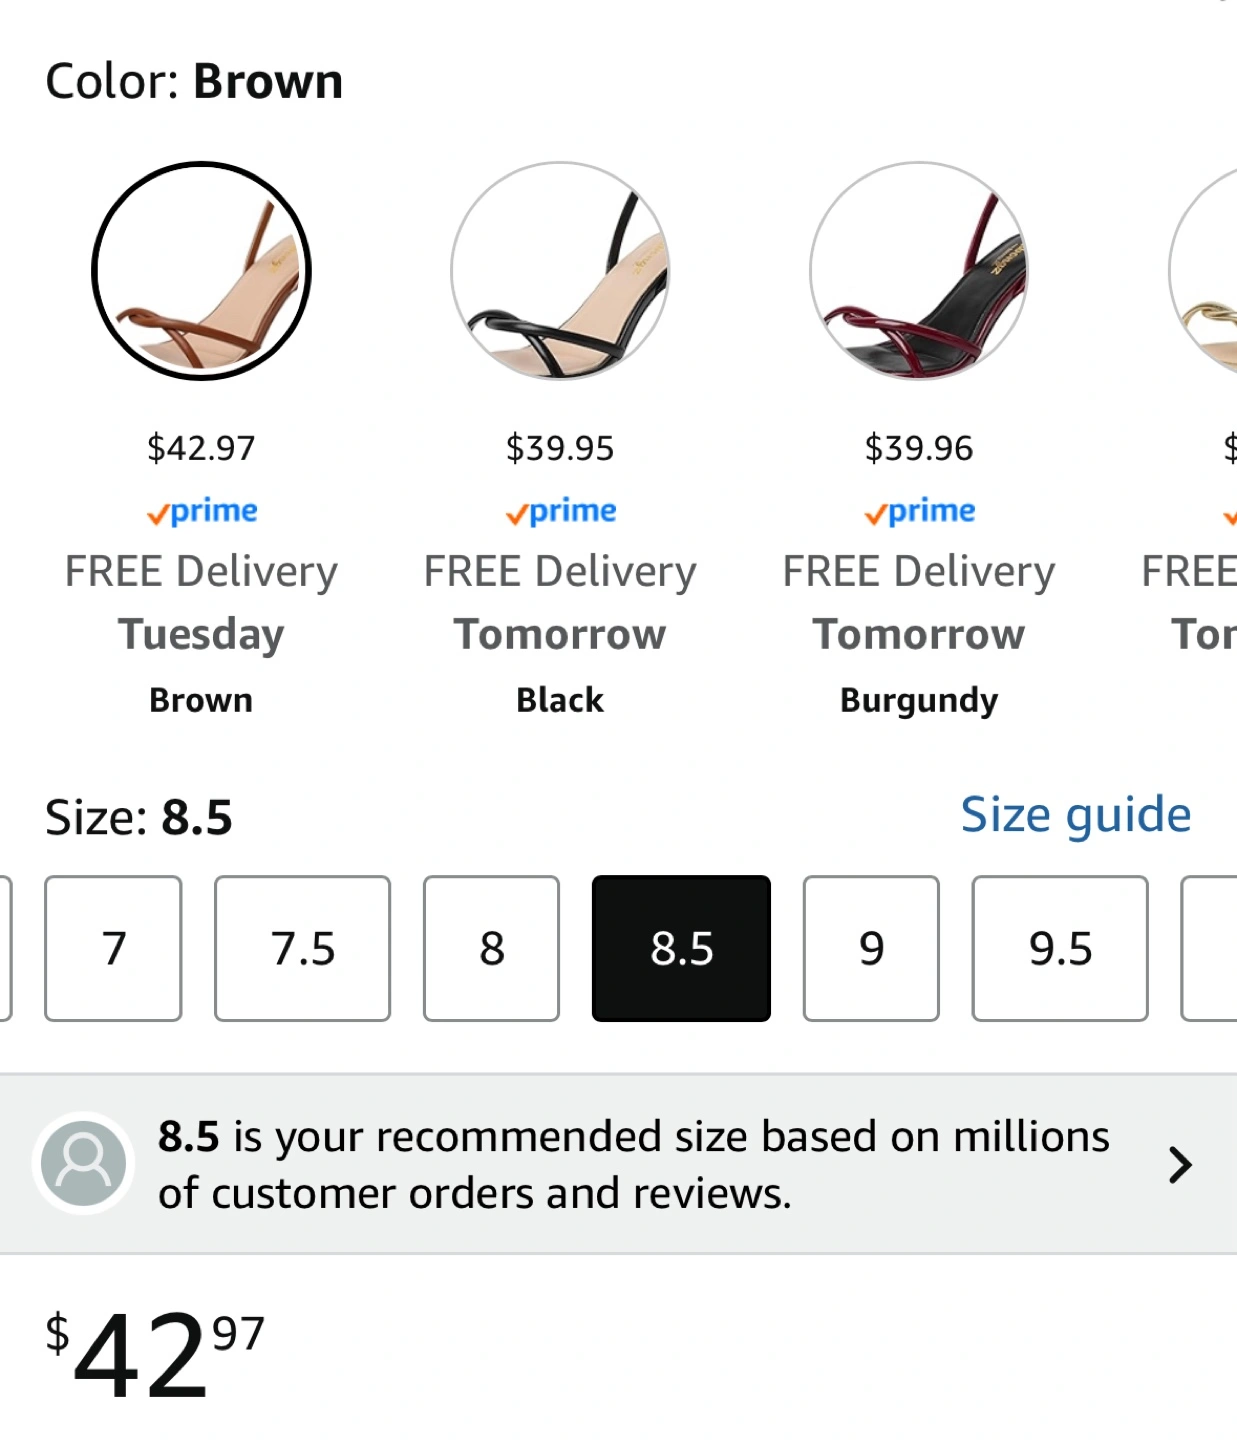Viewport: 1237px width, 1440px height.
Task: Choose size 9
Action: point(871,948)
